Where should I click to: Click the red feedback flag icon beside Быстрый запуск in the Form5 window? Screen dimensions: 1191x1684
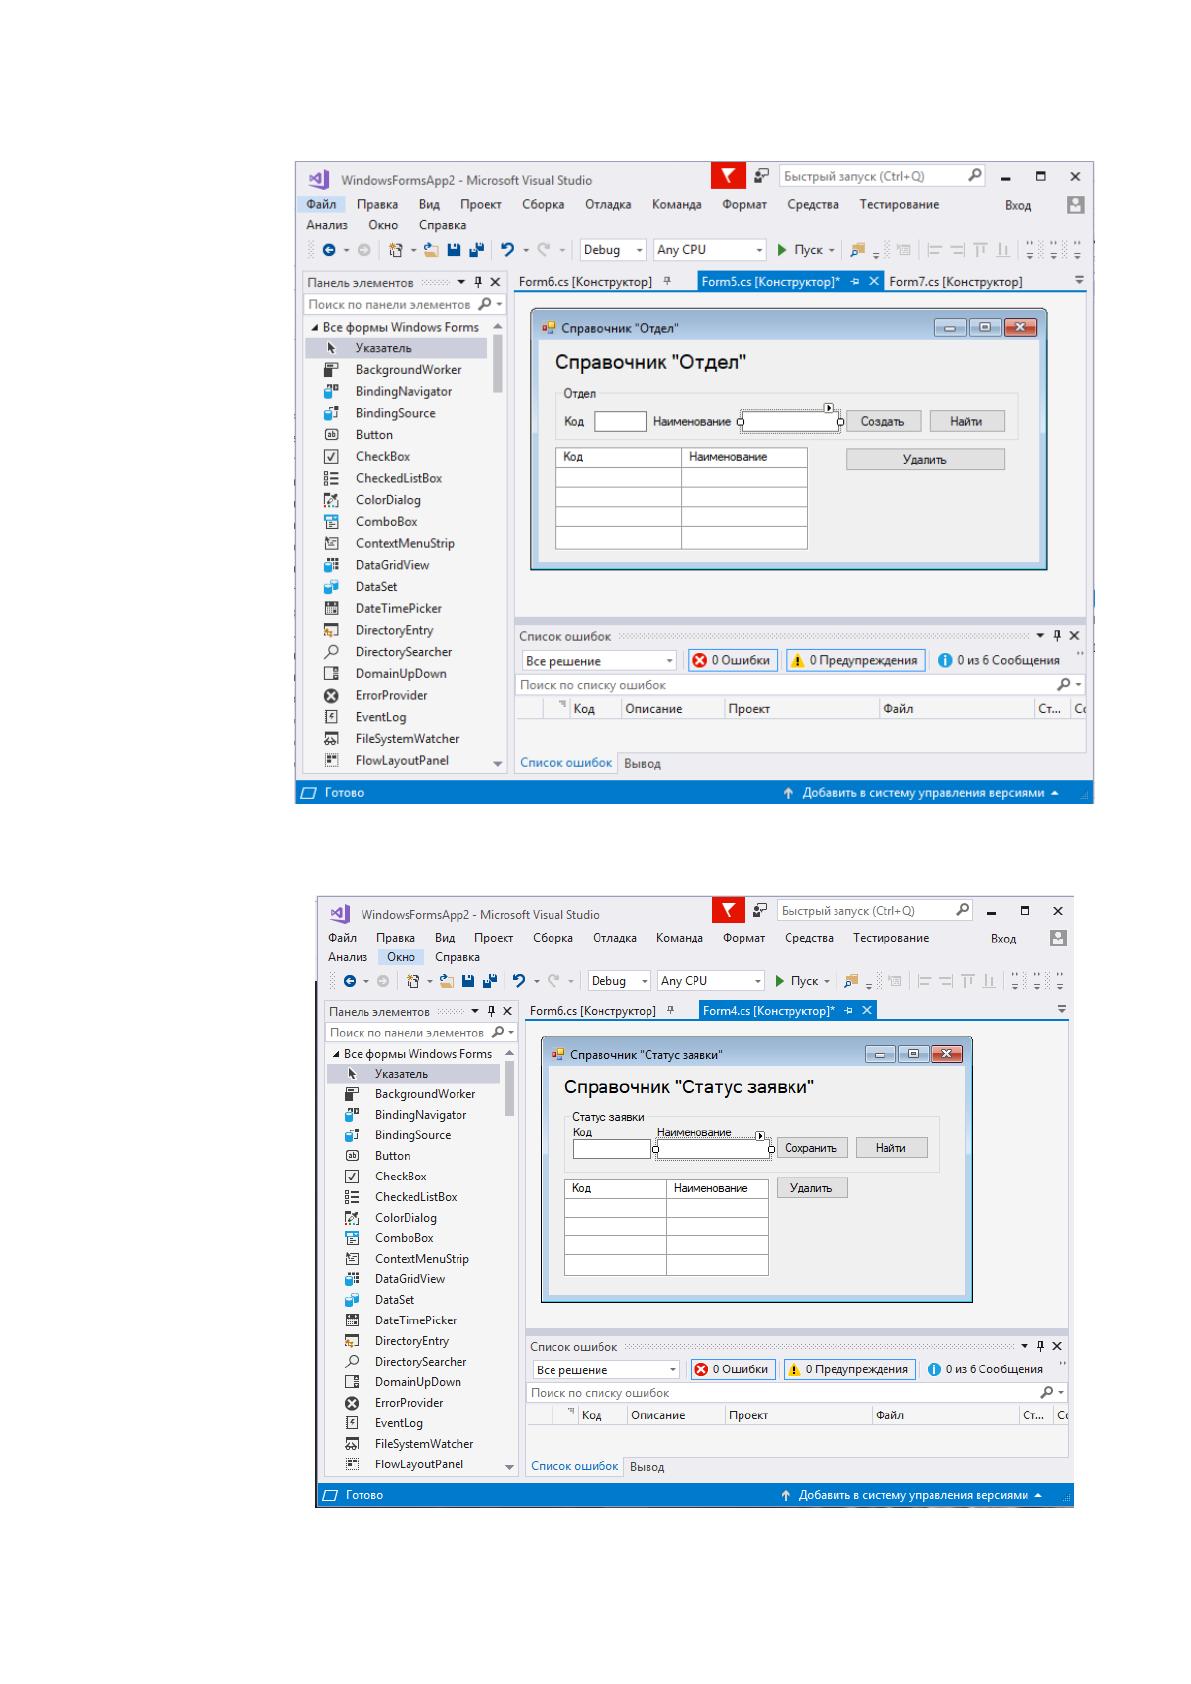click(x=728, y=176)
